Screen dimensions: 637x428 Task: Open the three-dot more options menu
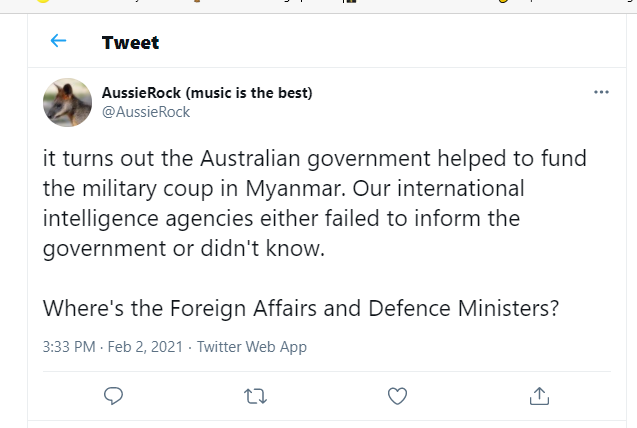click(601, 92)
